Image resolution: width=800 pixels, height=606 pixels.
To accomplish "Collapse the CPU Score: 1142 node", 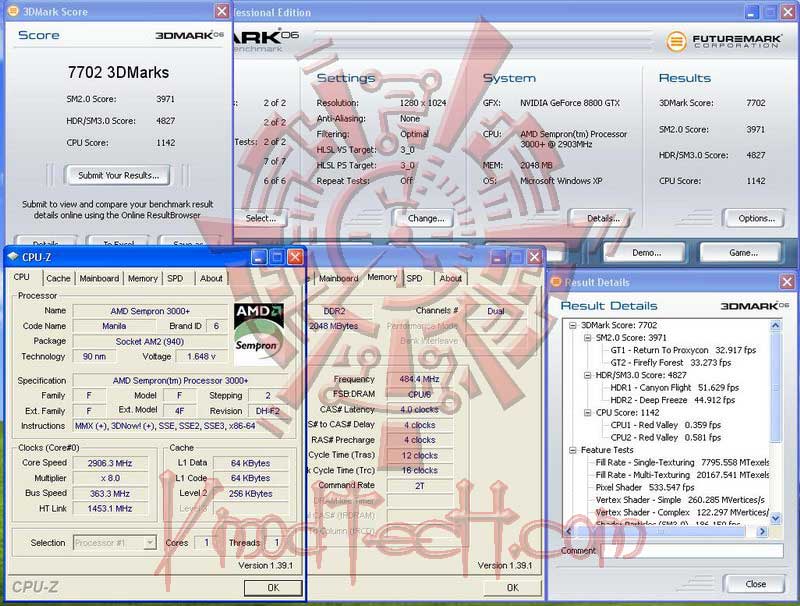I will [x=588, y=413].
